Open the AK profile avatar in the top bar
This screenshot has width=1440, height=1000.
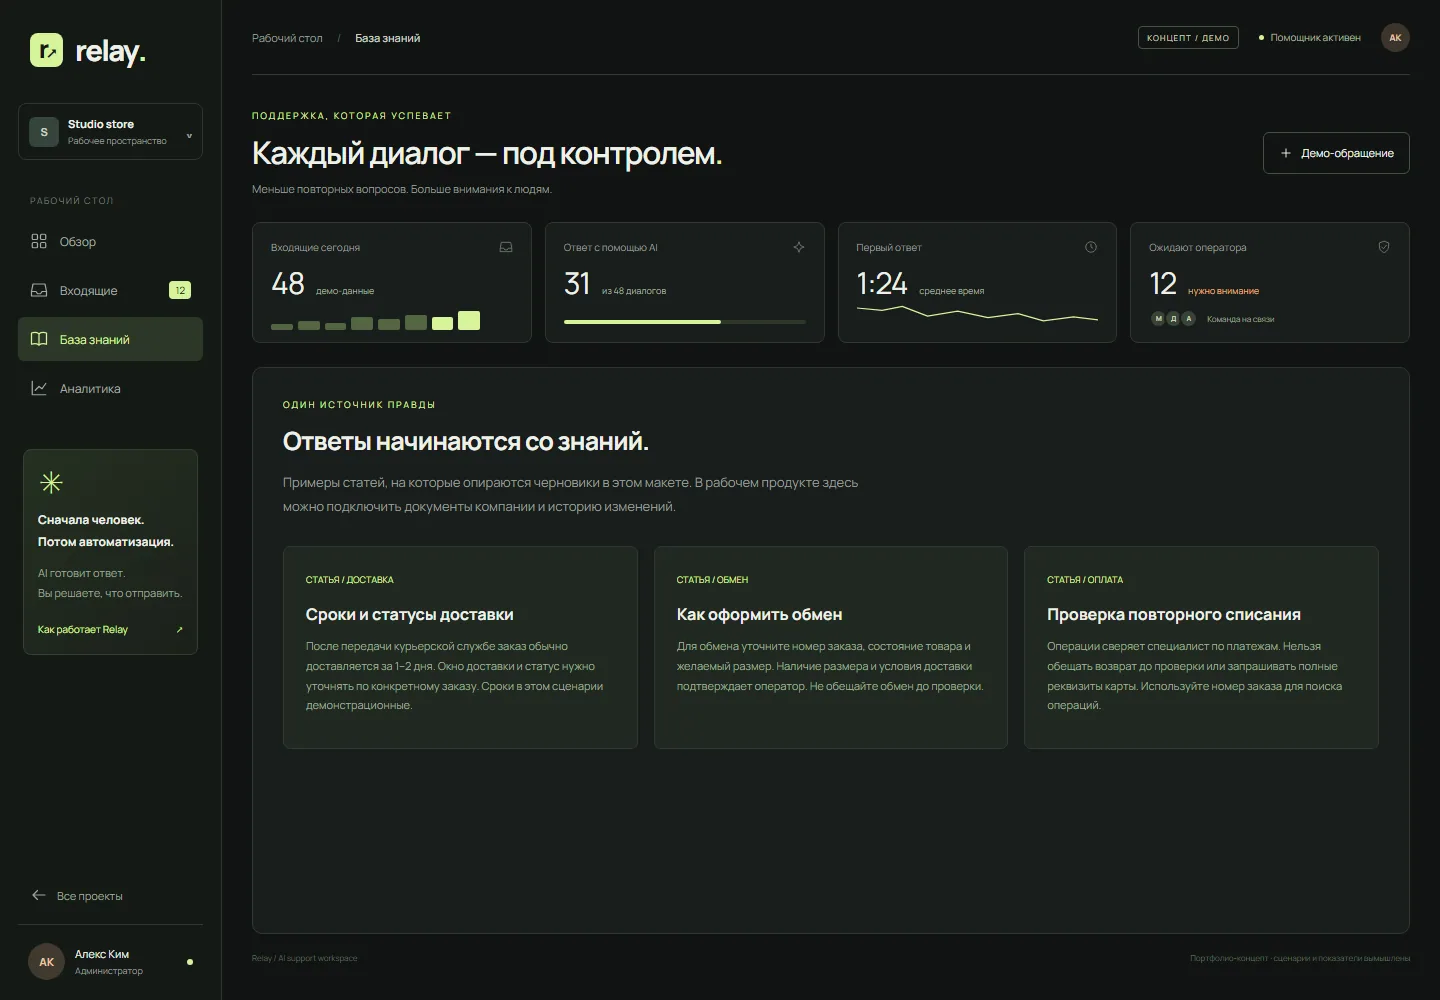(1395, 38)
